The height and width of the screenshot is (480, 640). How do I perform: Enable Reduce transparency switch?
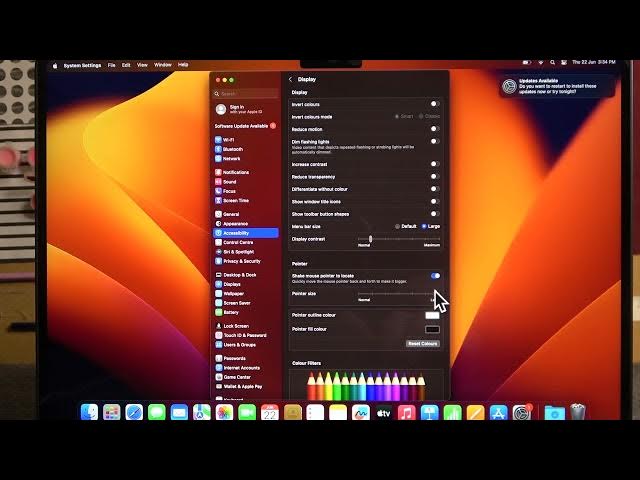pos(435,177)
